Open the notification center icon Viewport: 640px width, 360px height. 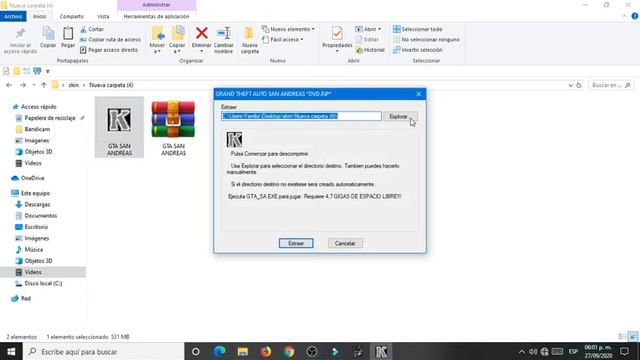click(624, 351)
